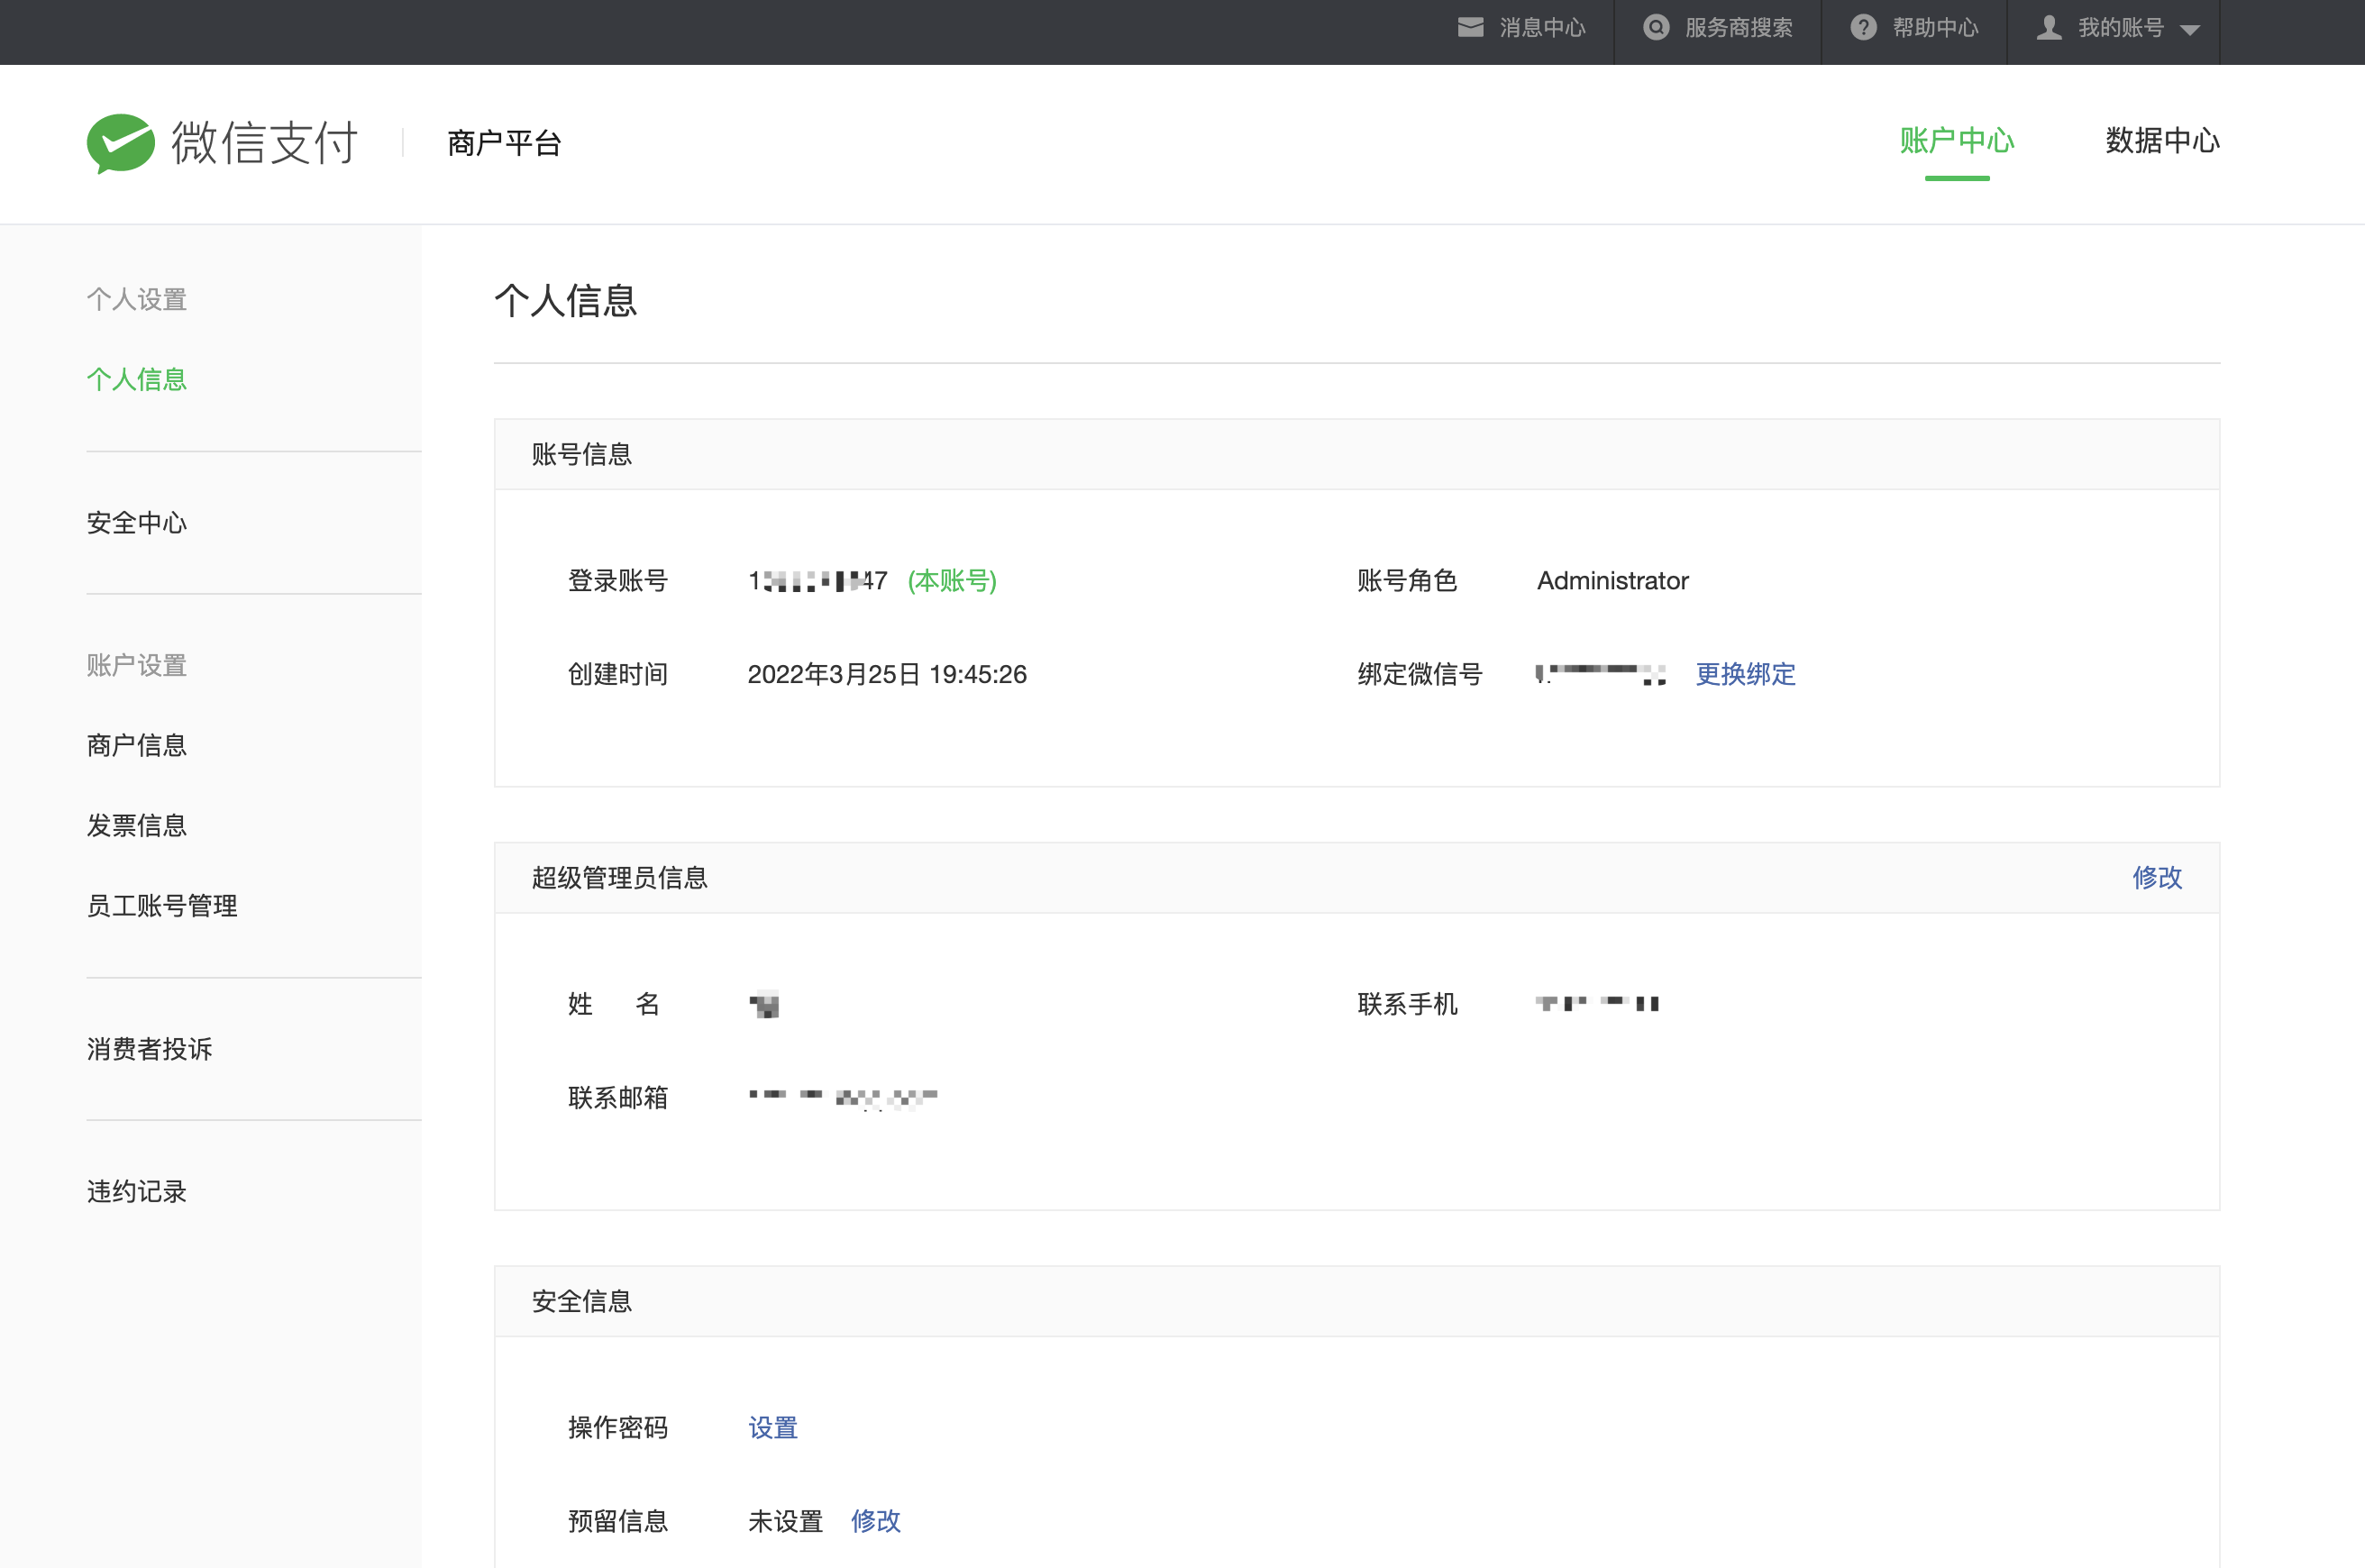Screen dimensions: 2365x1568
Task: Click the WeChat Pay logo icon
Action: click(x=120, y=143)
